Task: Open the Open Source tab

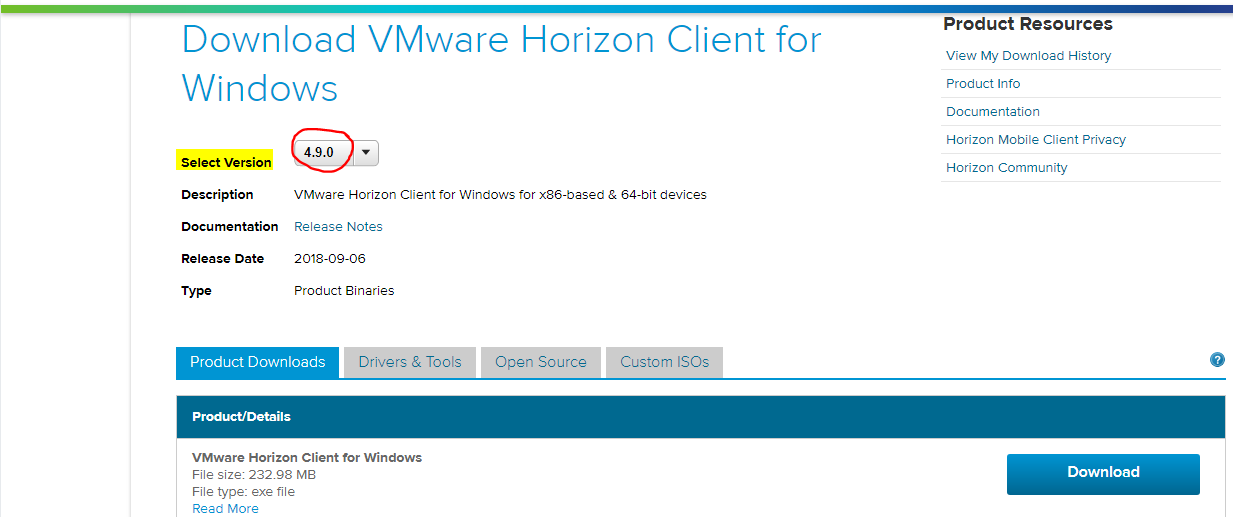Action: pos(541,362)
